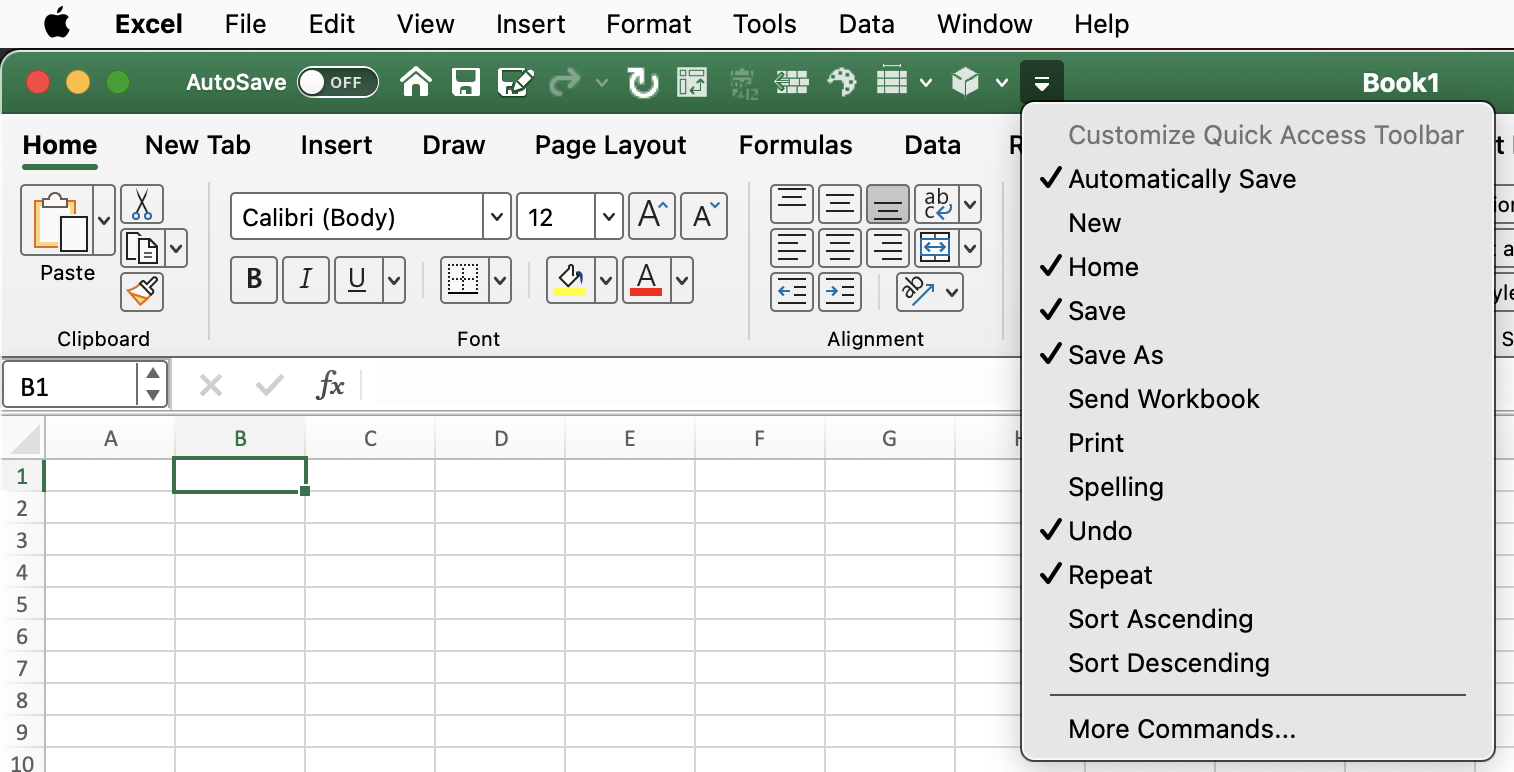Click the Wrap Text icon
This screenshot has width=1514, height=772.
937,204
